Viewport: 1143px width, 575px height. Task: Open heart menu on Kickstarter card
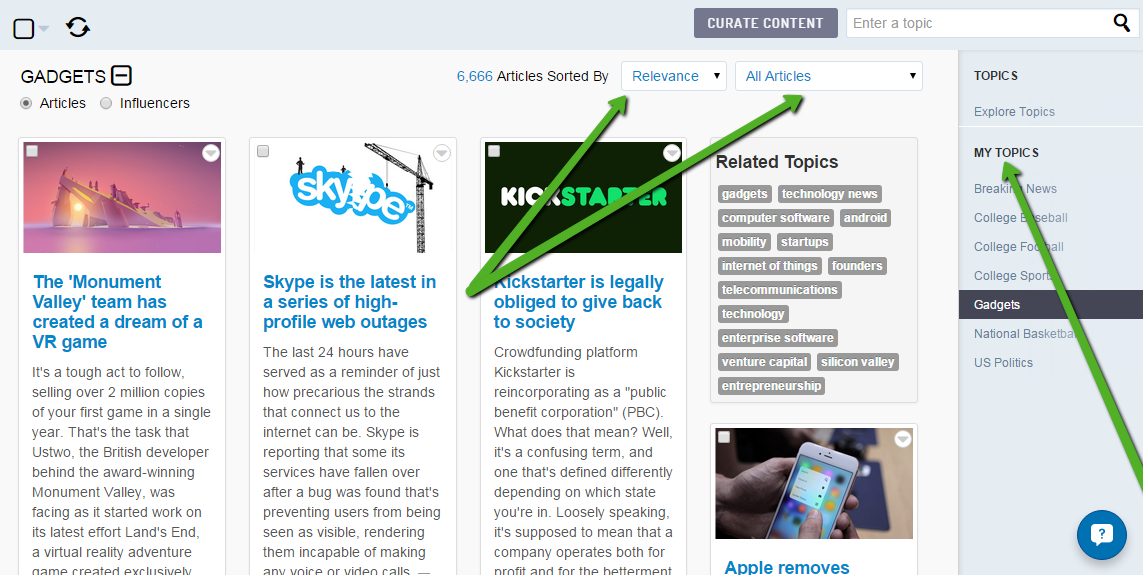click(672, 153)
